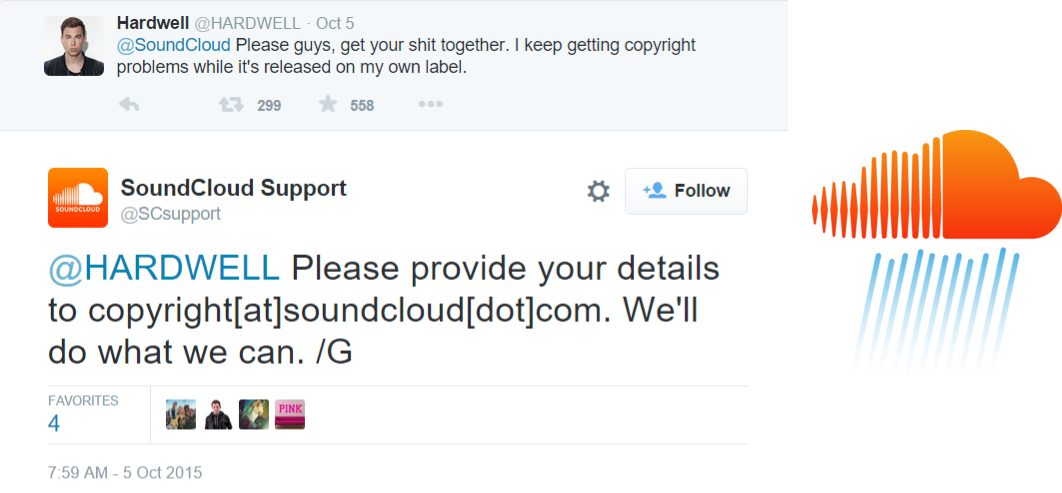This screenshot has height=493, width=1062.
Task: Open the blue @HARDWELL mention in the reply
Action: click(x=164, y=268)
